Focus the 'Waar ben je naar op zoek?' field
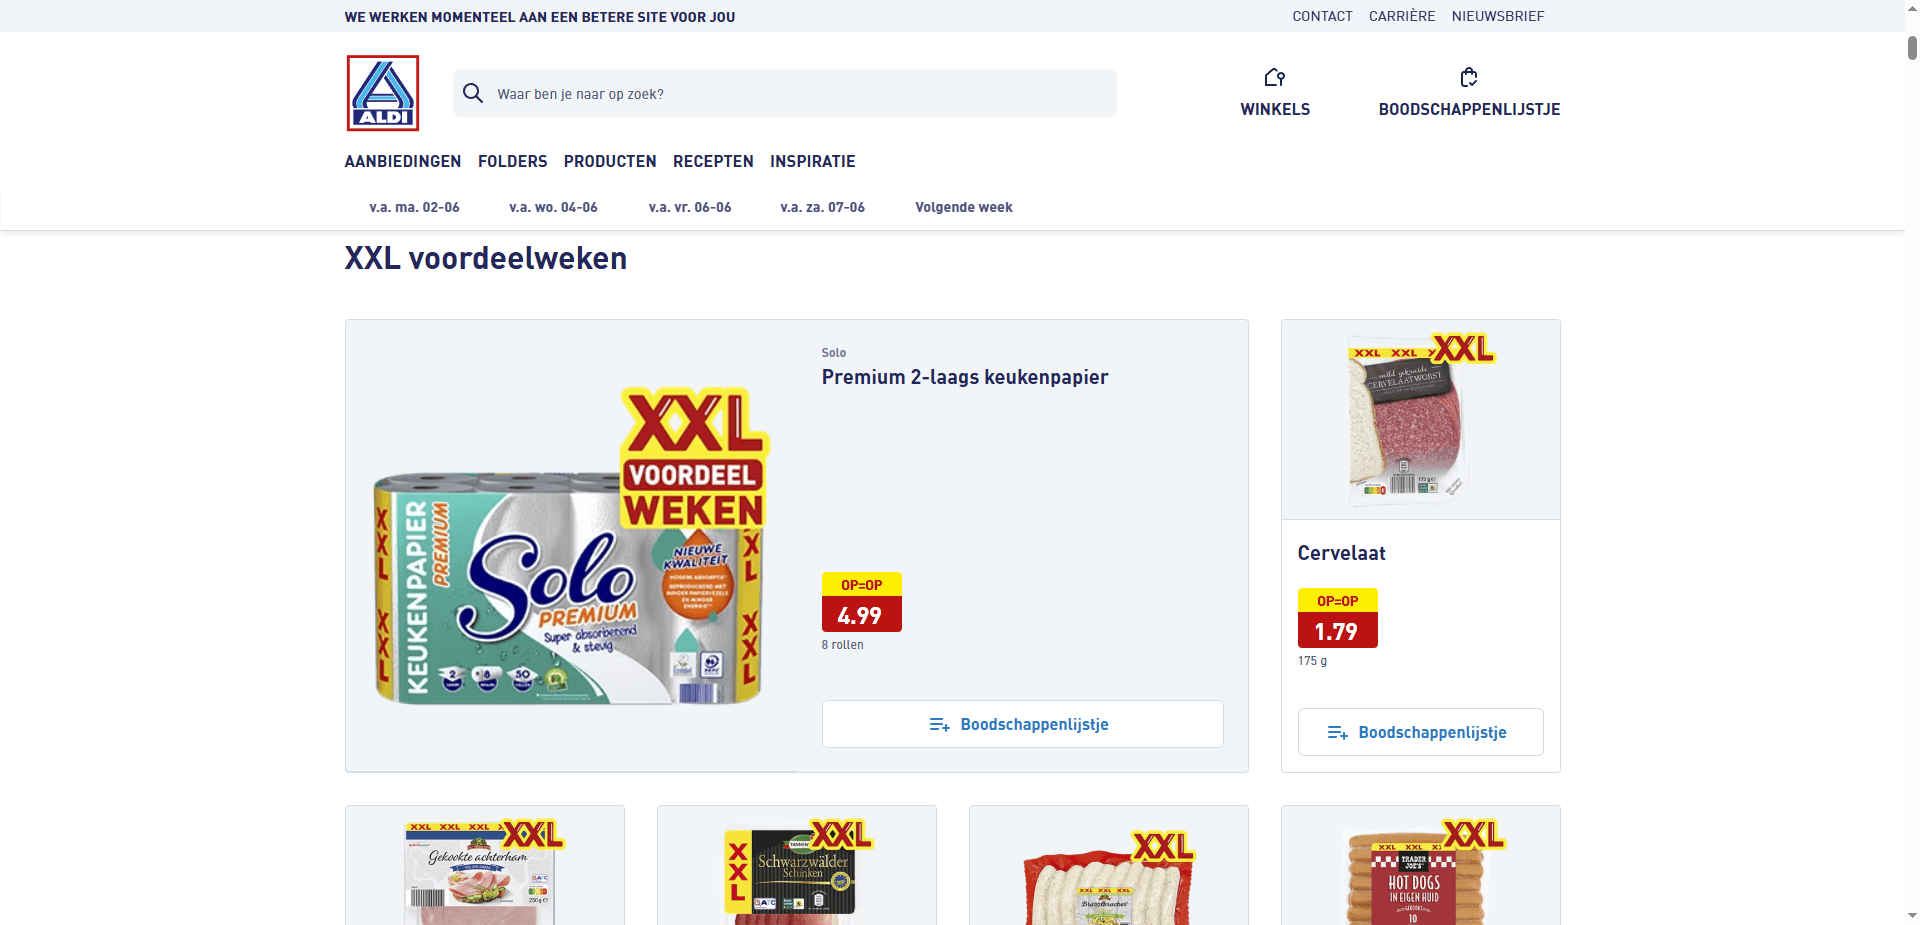 (785, 93)
